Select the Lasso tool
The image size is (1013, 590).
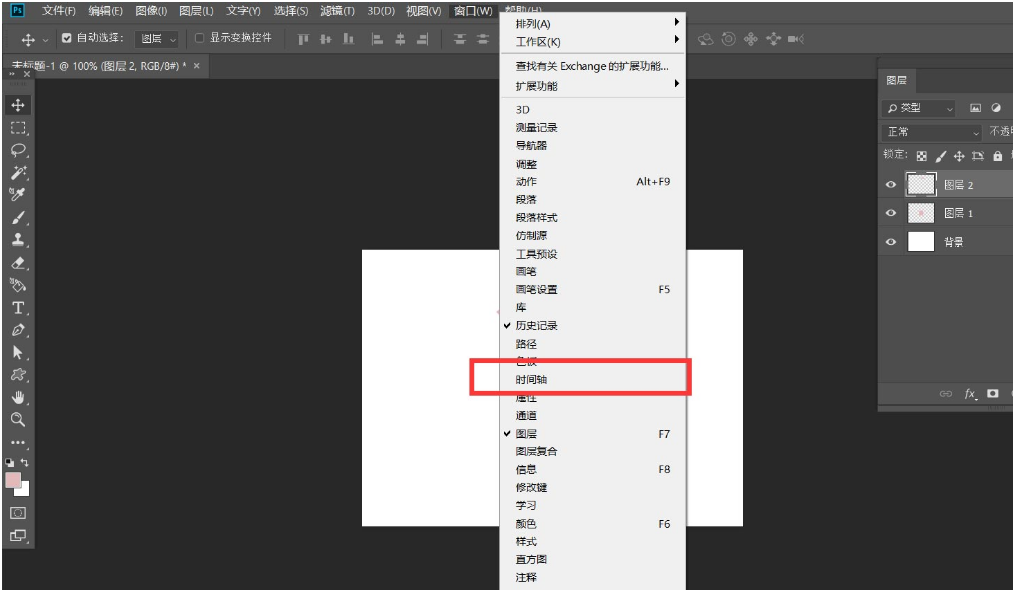(x=18, y=150)
